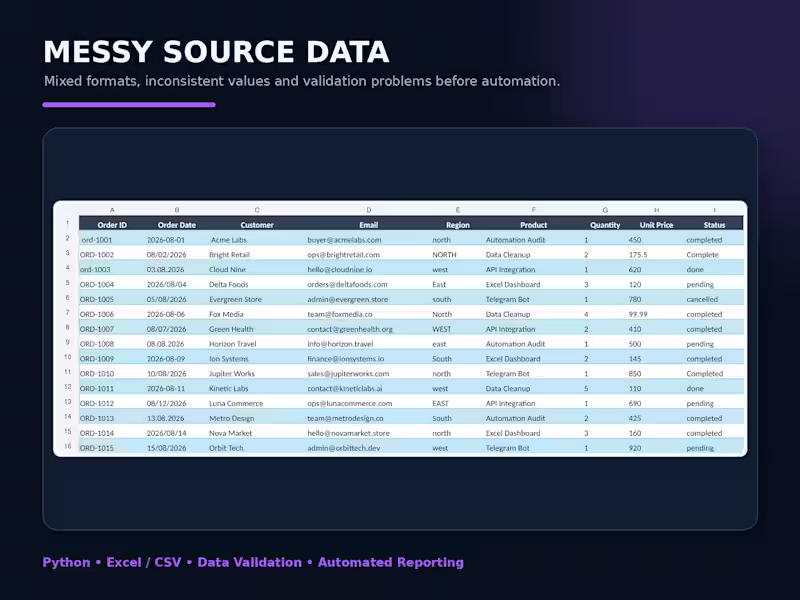Click the Region column header

(x=458, y=225)
